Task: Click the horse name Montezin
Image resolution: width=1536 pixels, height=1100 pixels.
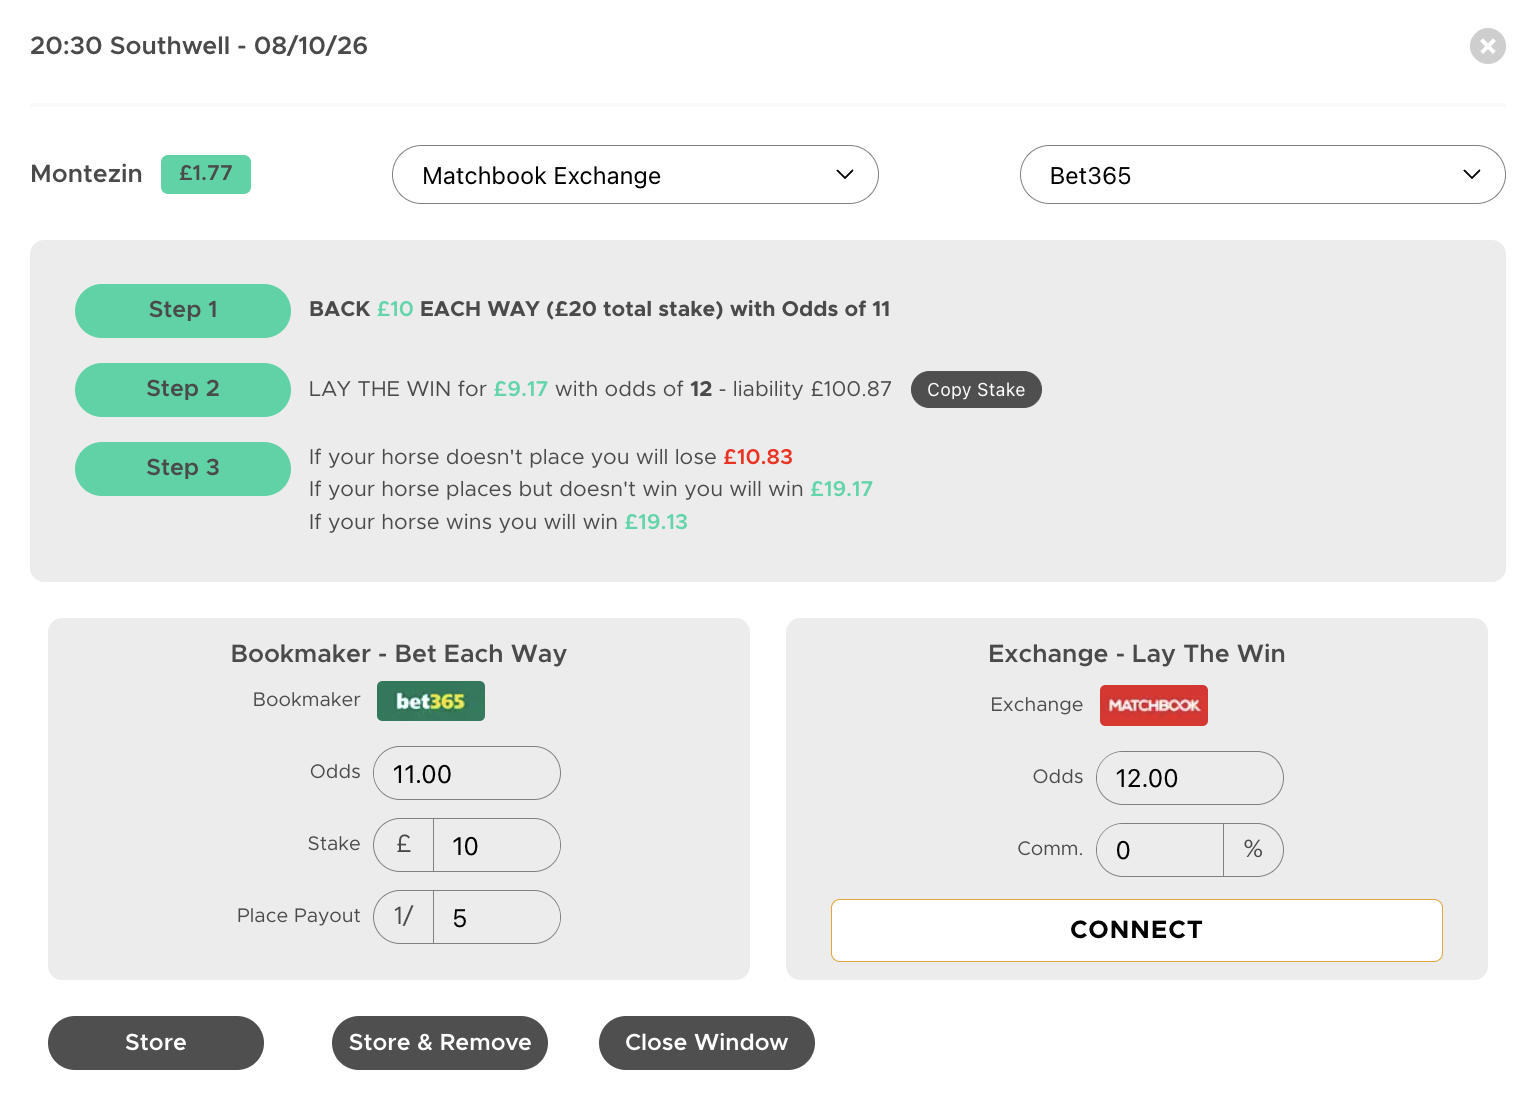Action: point(87,174)
